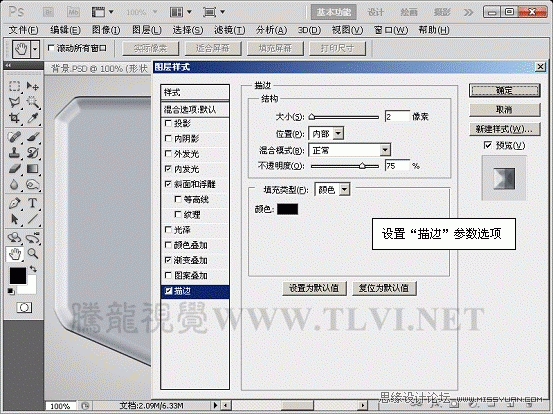Uncheck the Stroke (描边) style

(168, 291)
